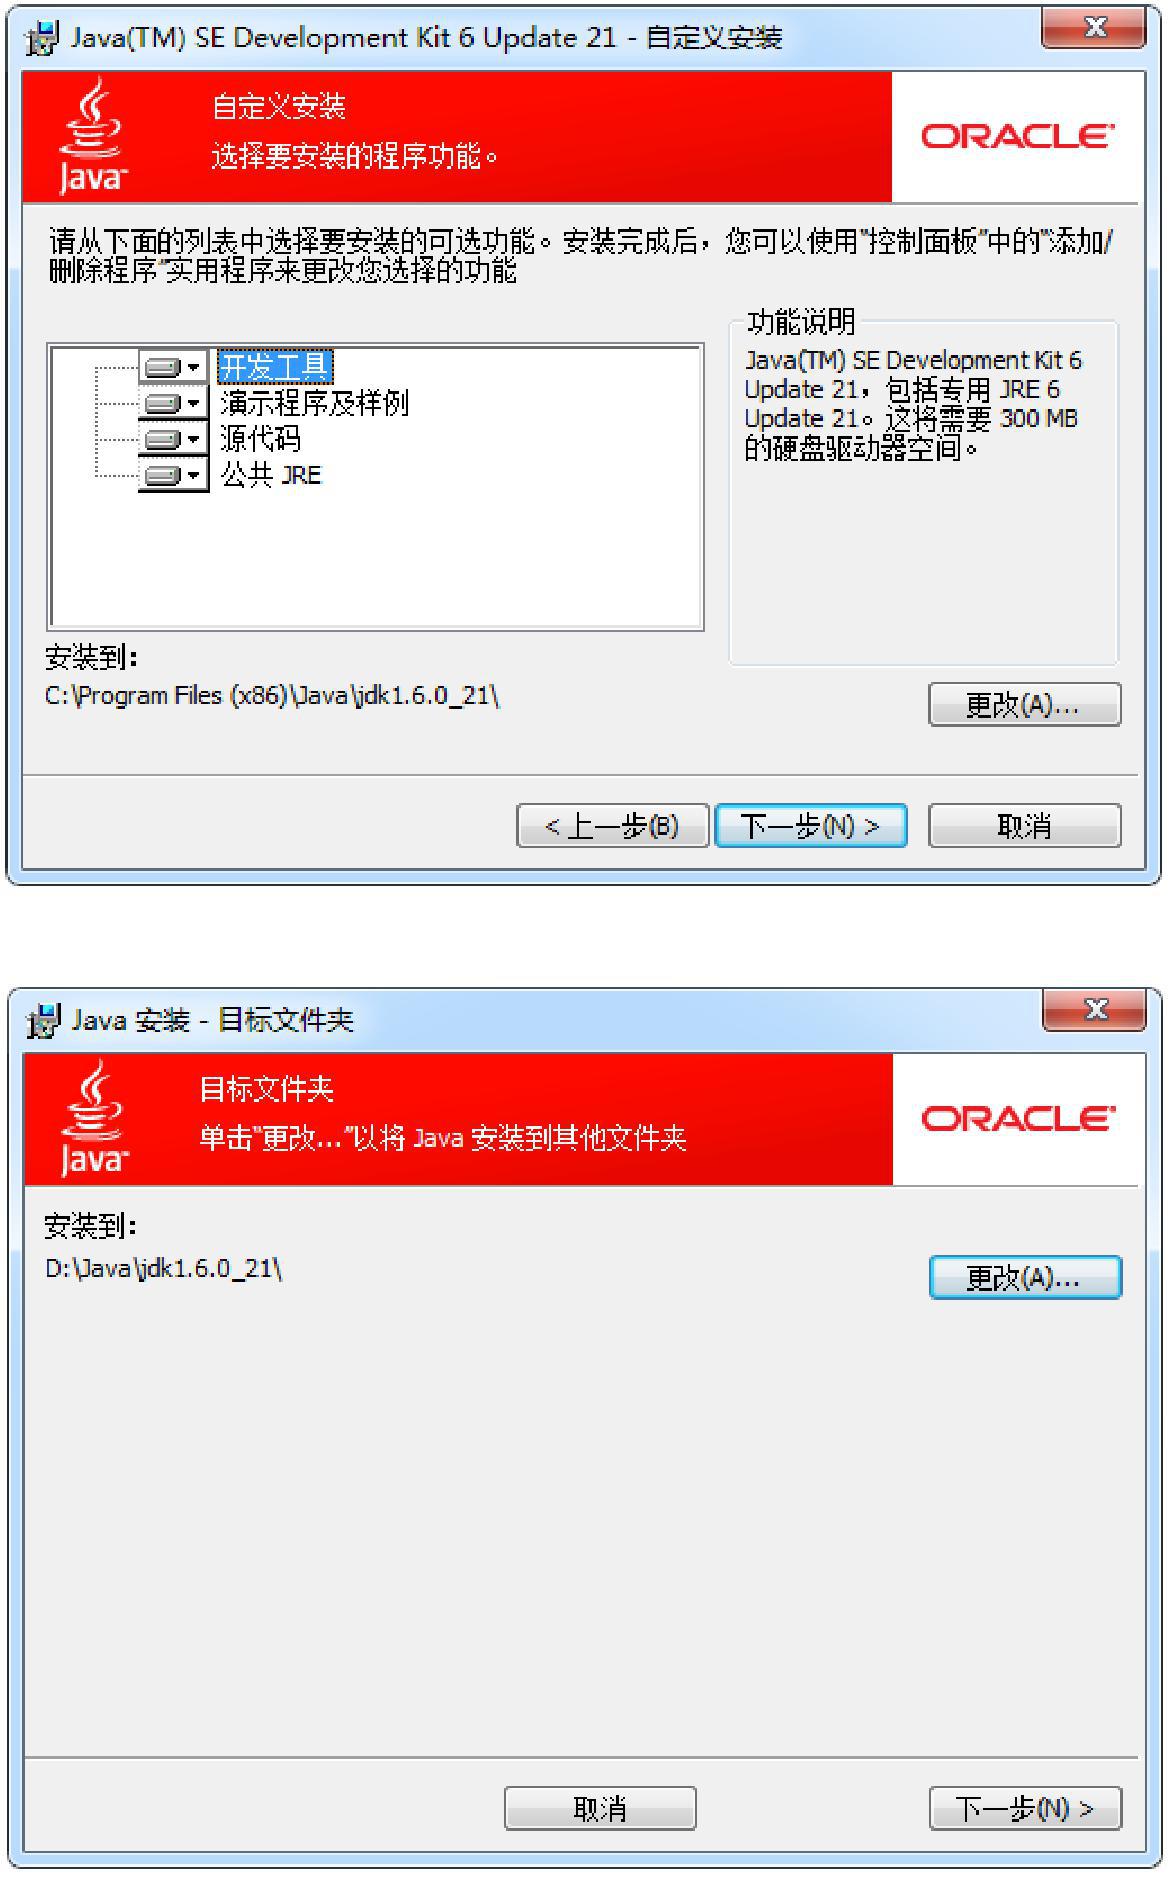Select the 源代码 tree item
1170x1878 pixels.
pos(260,439)
